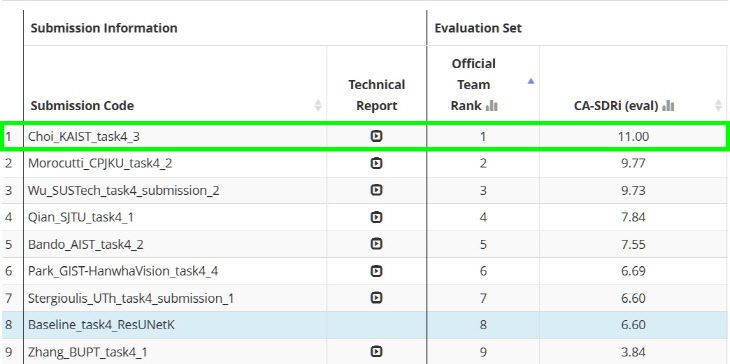
Task: Select the Zhang_BUPT_task4_1 submission row
Action: coord(365,351)
